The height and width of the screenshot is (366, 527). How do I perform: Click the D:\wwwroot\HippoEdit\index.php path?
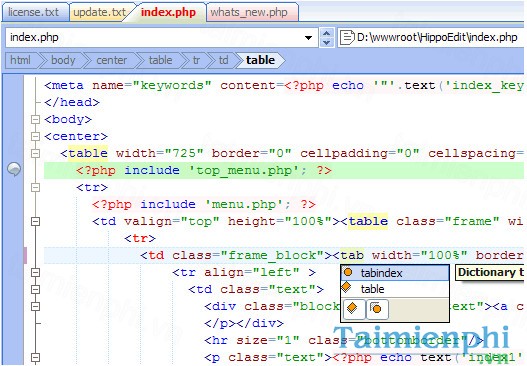[x=437, y=37]
